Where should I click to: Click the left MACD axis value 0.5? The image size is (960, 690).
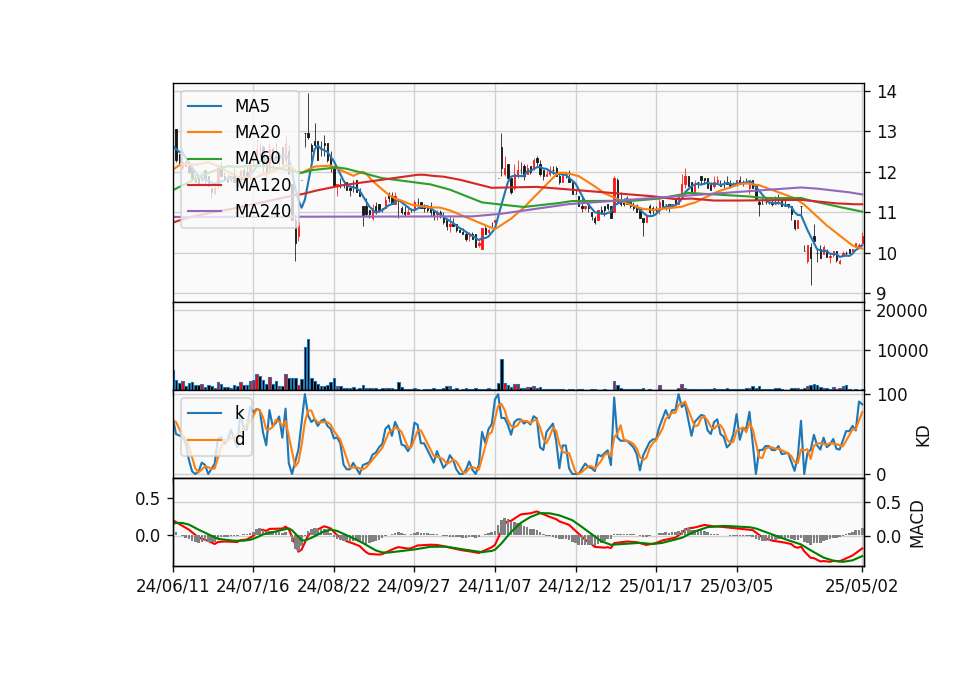[148, 499]
